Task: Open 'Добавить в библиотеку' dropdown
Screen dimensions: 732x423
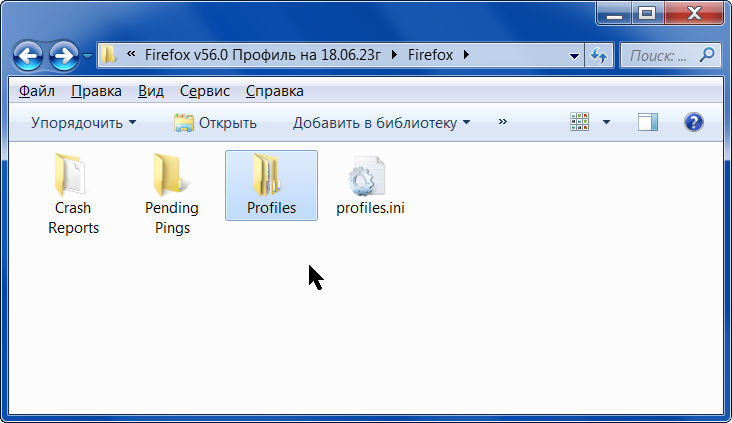Action: [381, 123]
